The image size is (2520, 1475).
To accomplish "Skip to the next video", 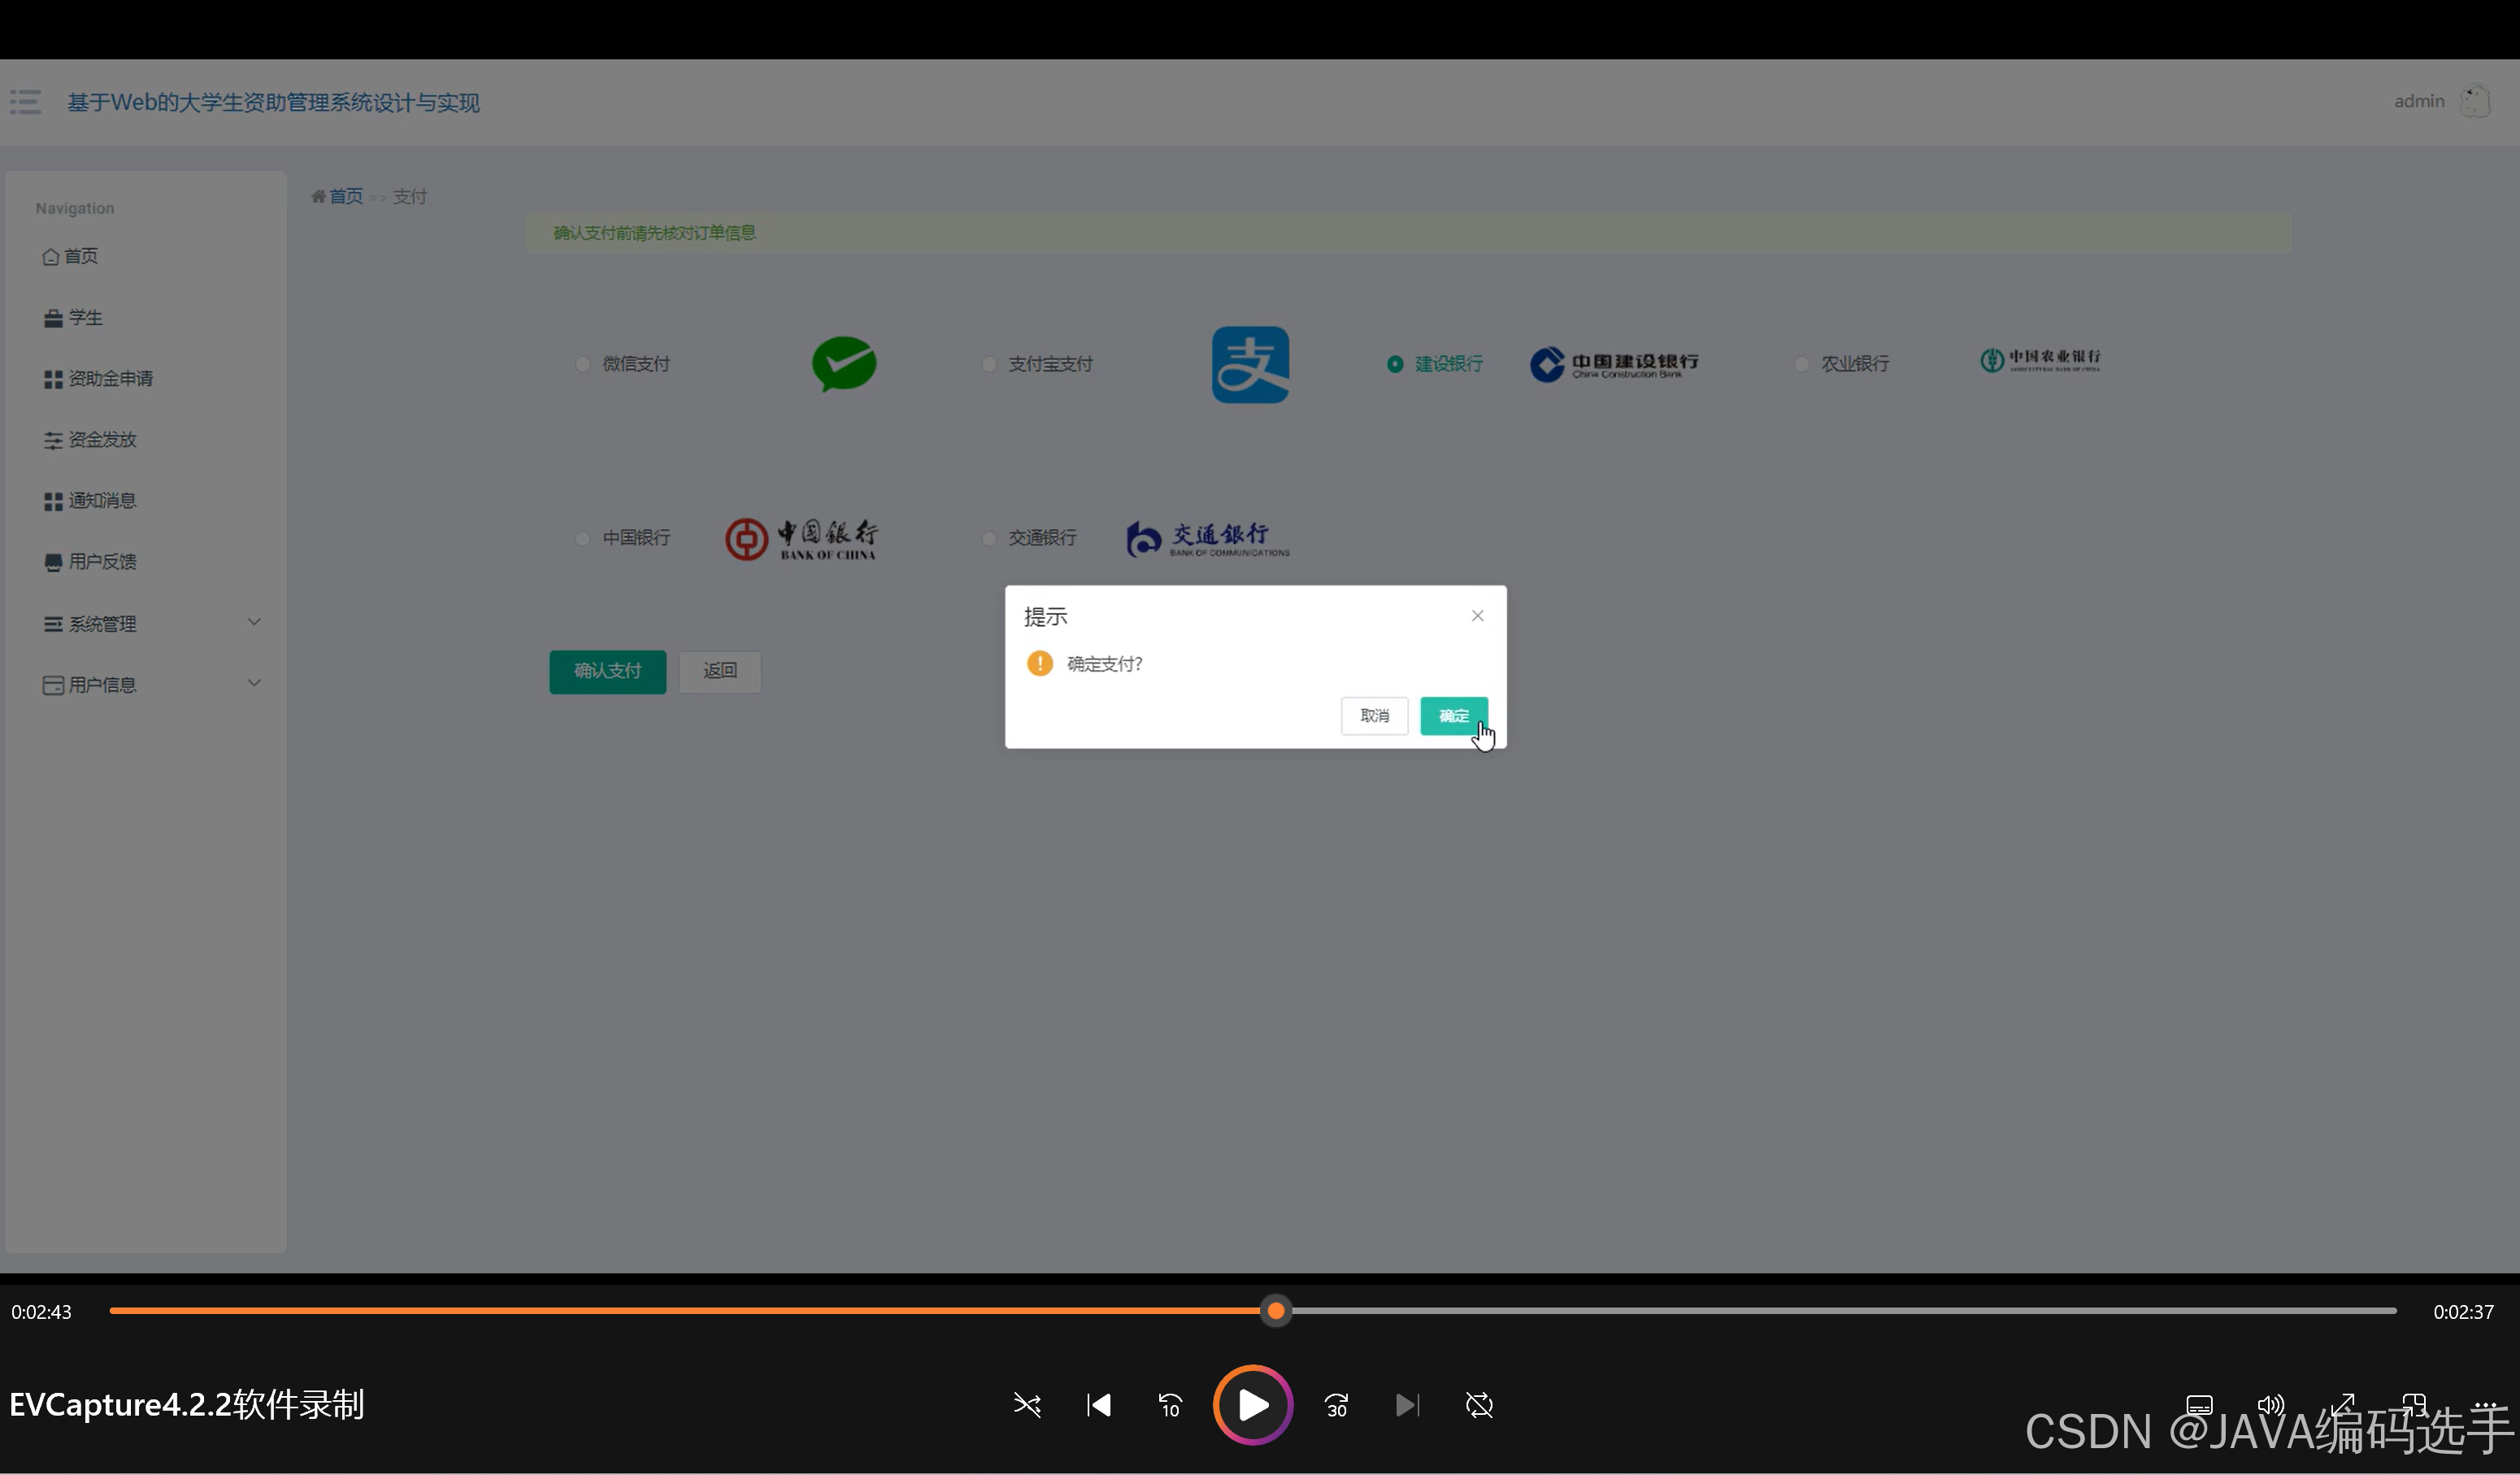I will 1407,1405.
